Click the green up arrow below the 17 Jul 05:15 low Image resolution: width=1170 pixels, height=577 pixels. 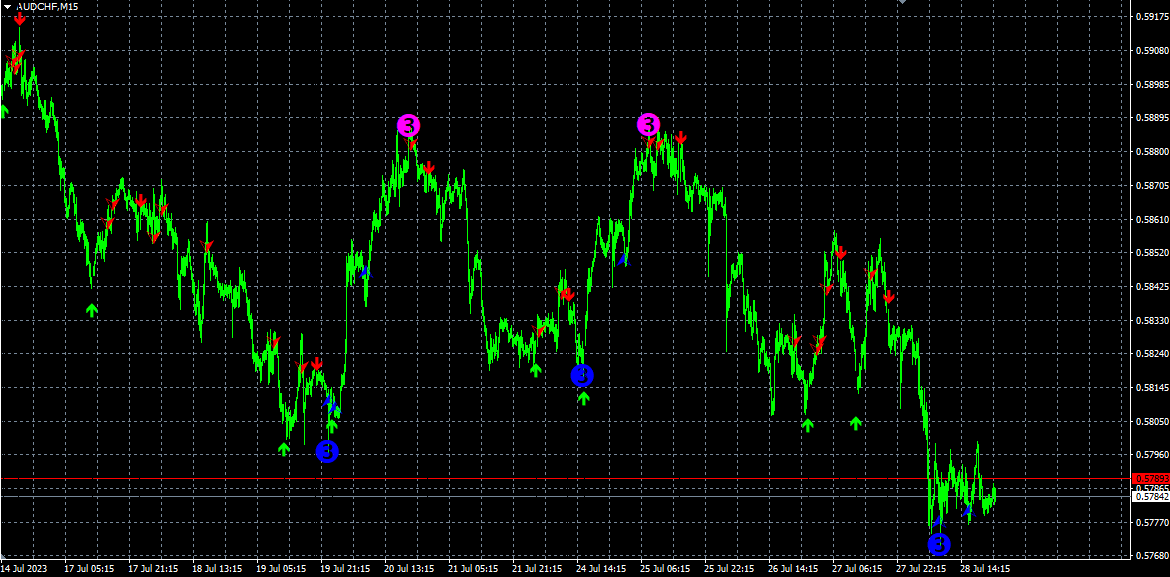point(92,309)
